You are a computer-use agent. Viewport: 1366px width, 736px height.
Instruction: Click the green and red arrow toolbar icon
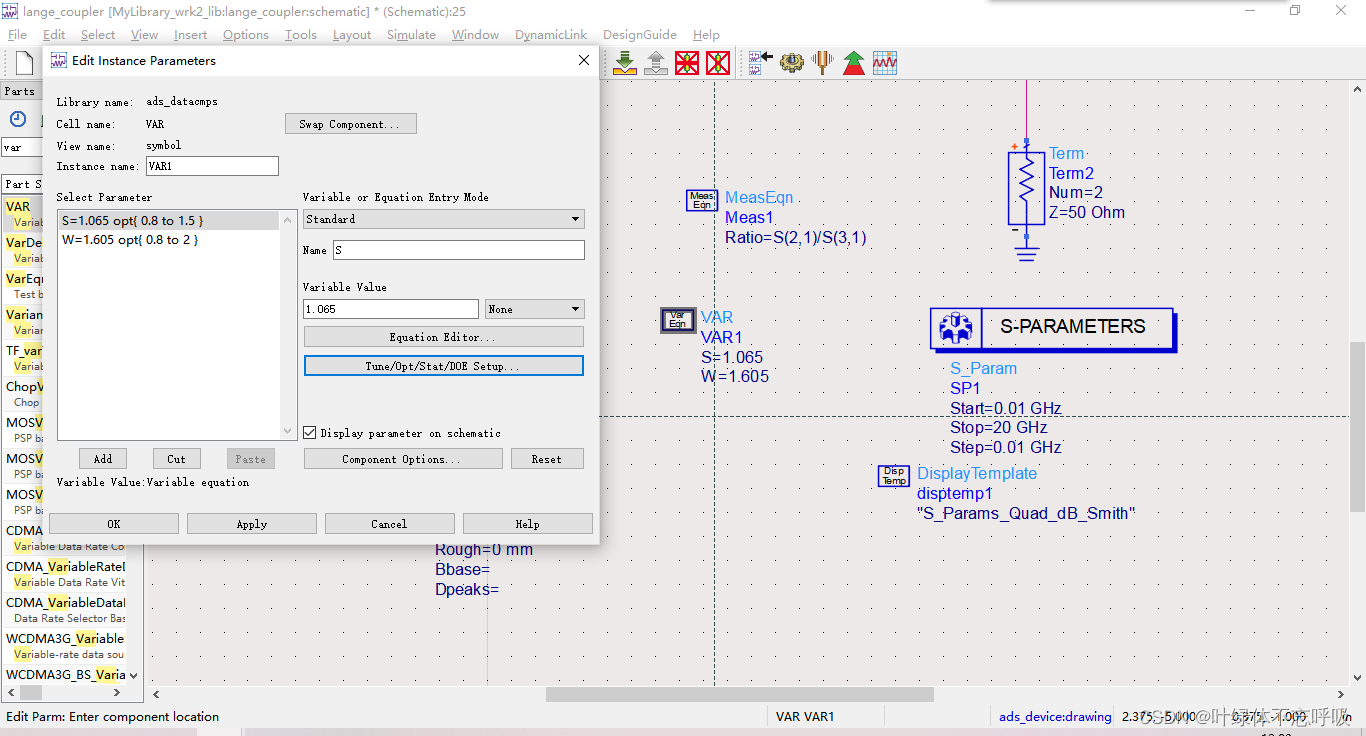853,63
